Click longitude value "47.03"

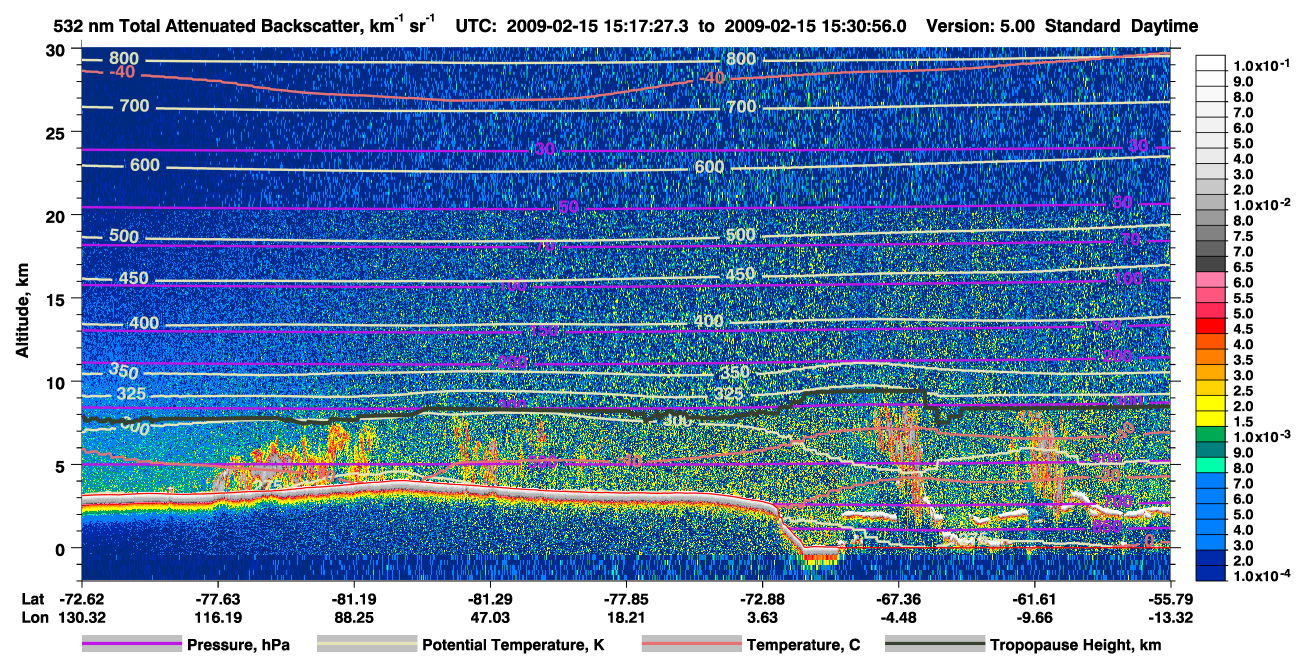490,617
